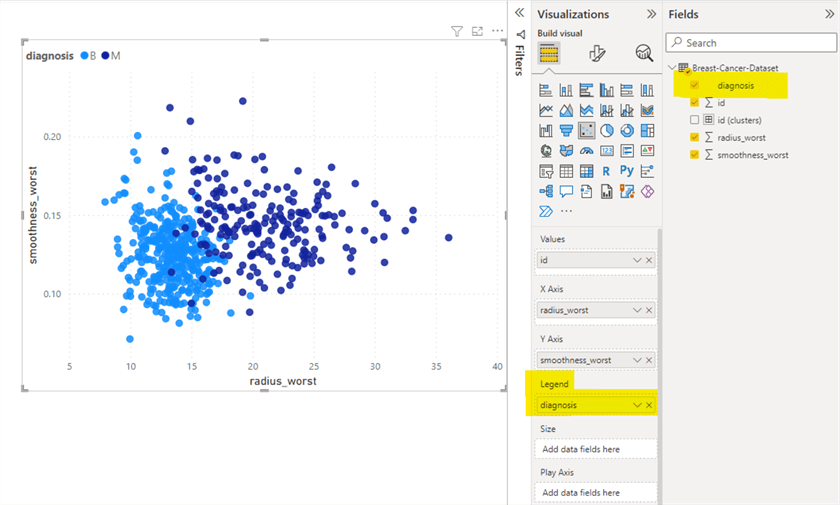Remove smoothness_worst from the Y Axis
The width and height of the screenshot is (840, 505).
(x=649, y=360)
